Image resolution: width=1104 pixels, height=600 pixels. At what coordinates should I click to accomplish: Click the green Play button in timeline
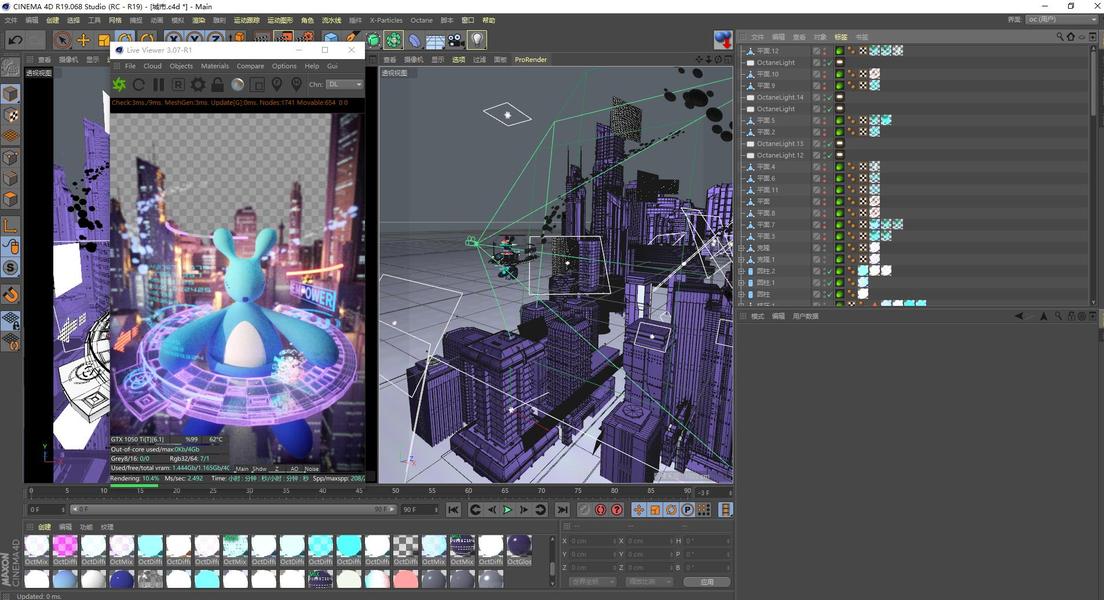(x=507, y=510)
